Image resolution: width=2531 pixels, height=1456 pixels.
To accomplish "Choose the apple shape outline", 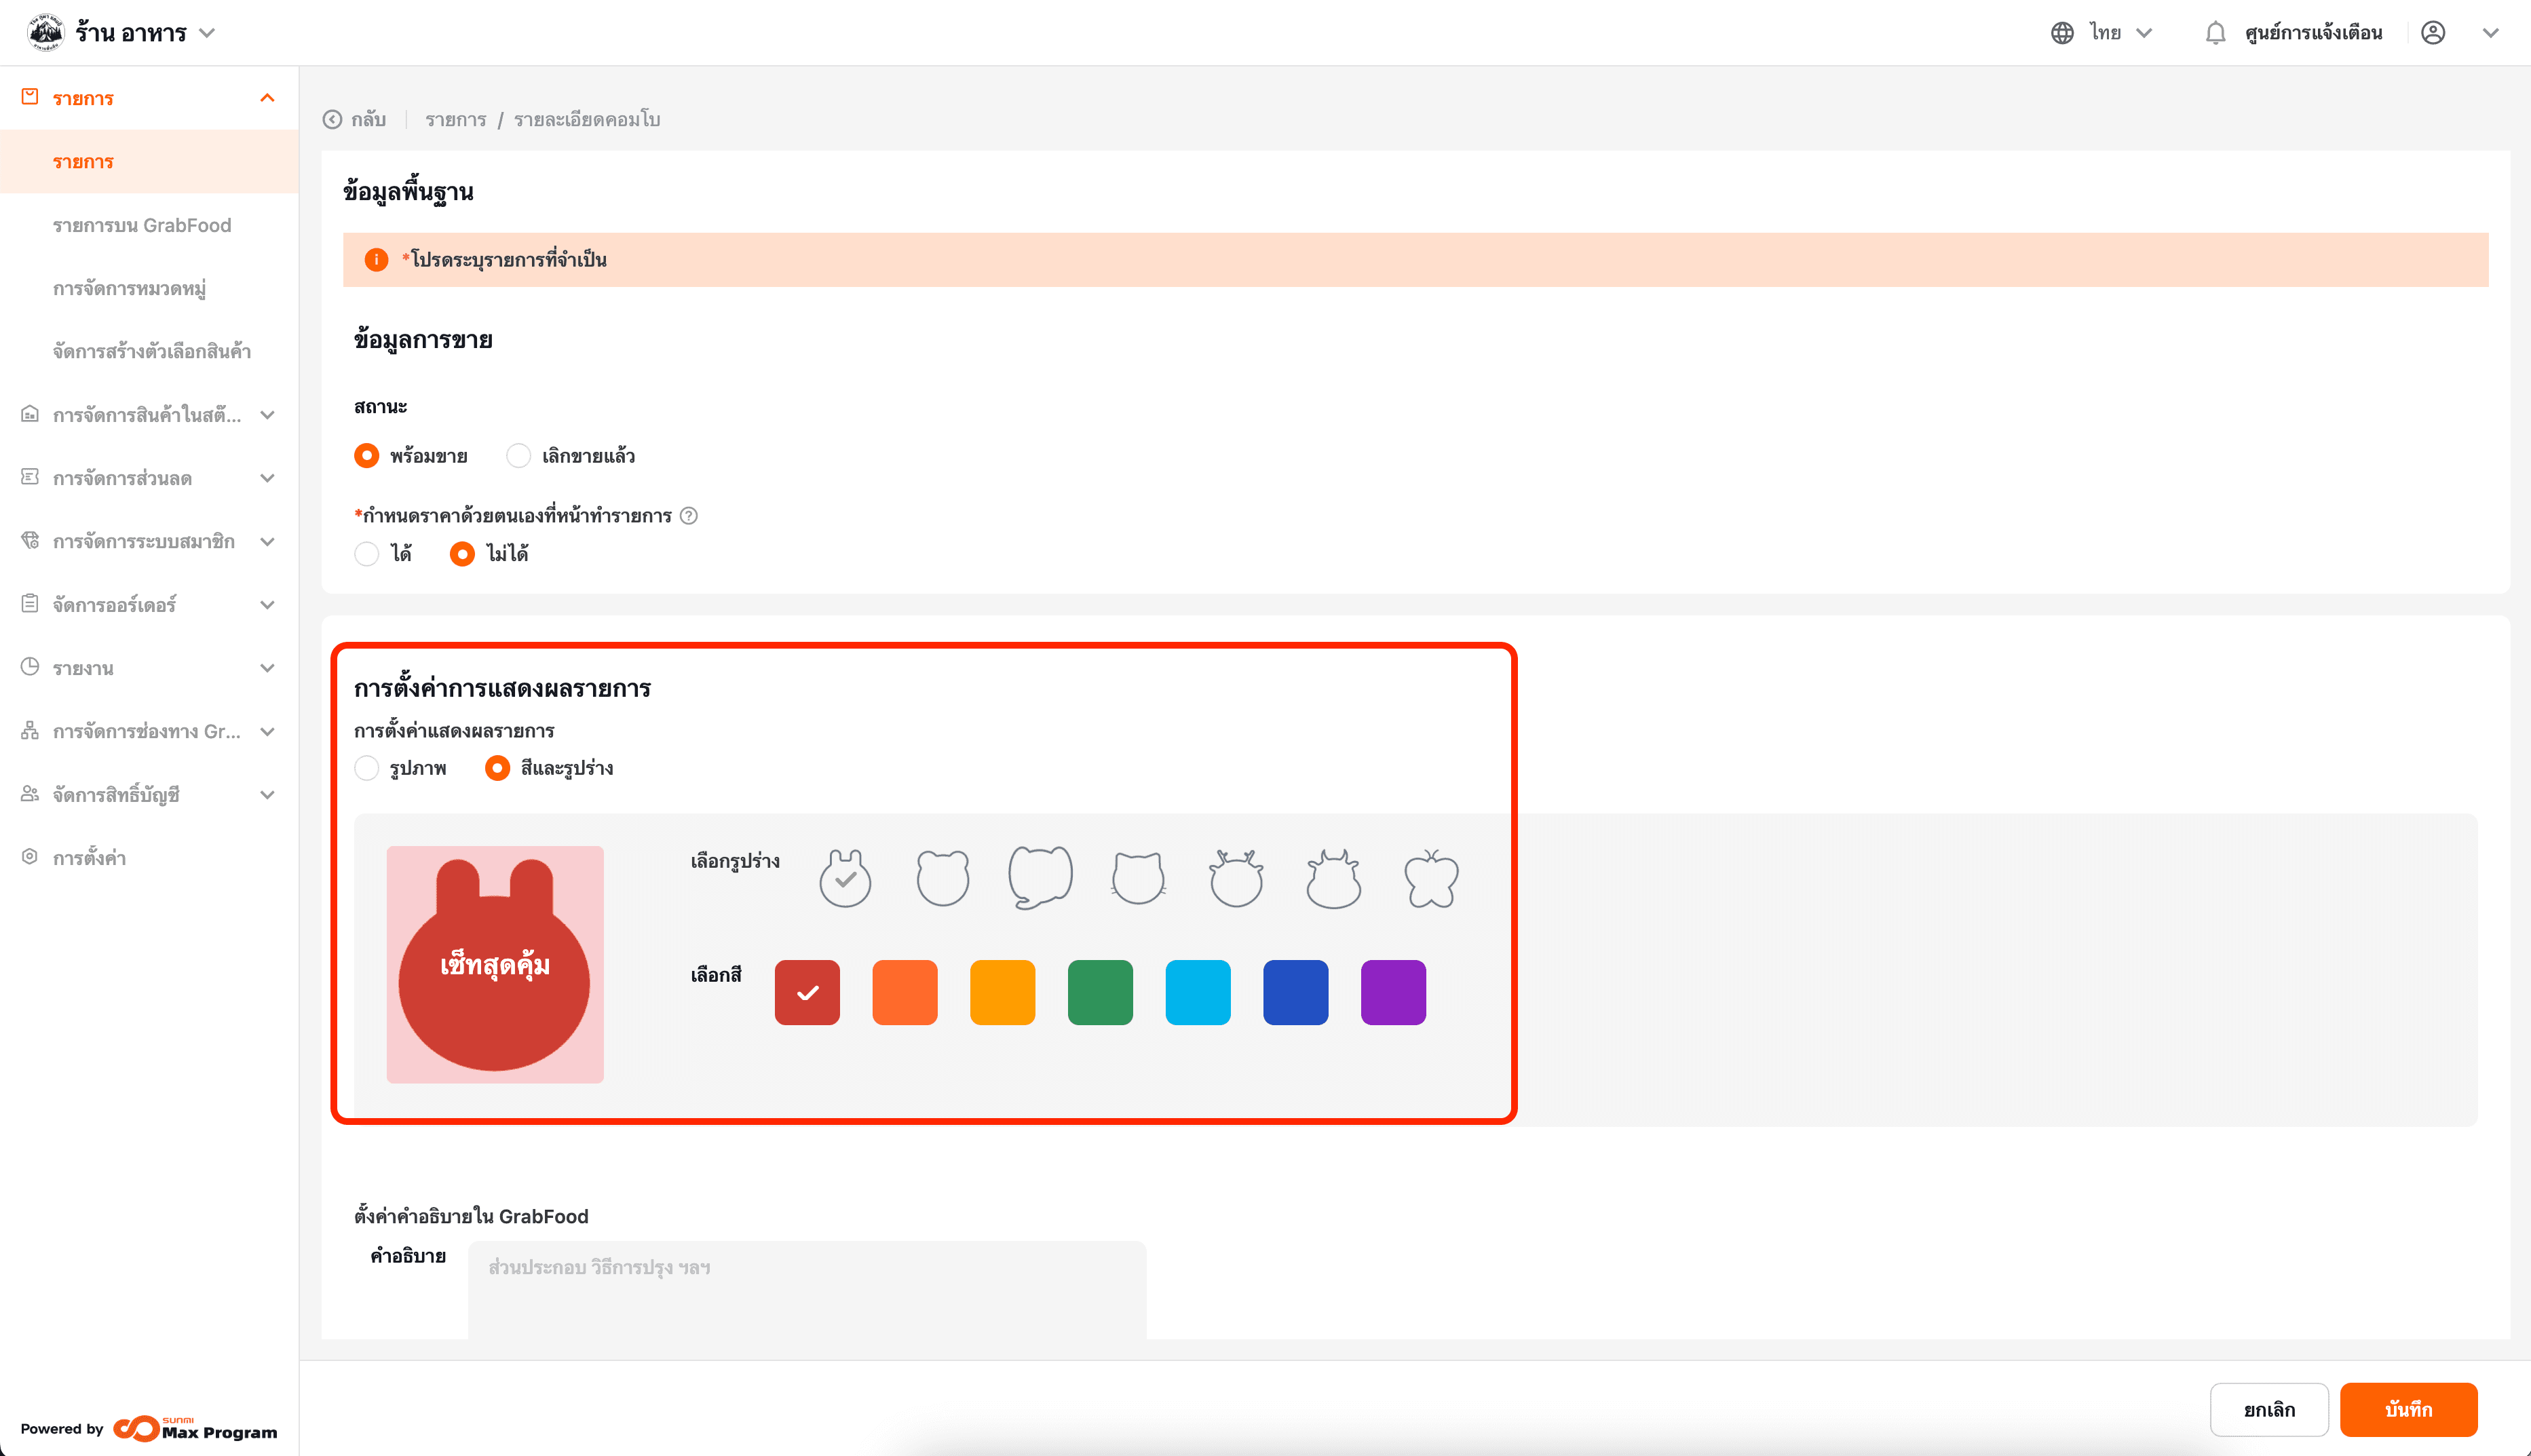I will coord(1431,879).
